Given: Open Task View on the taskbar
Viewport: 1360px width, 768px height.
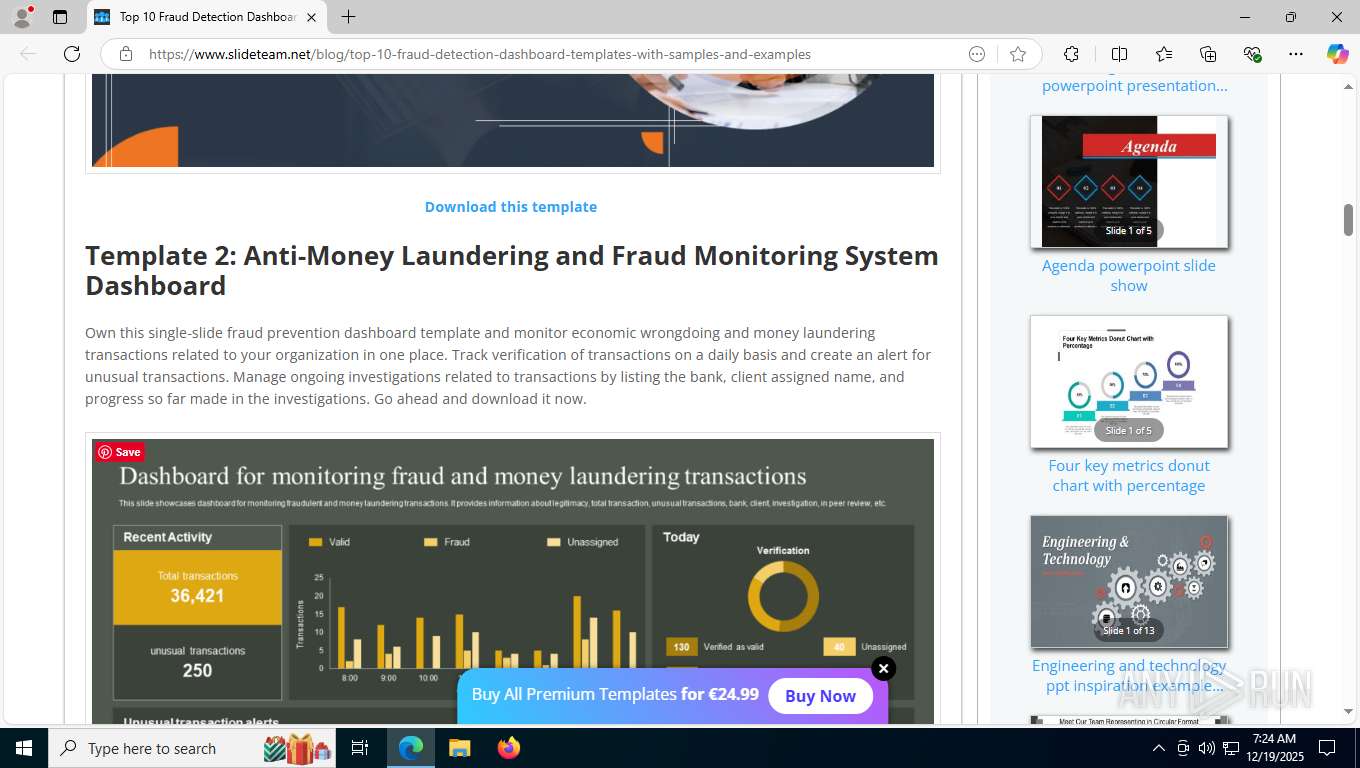Looking at the screenshot, I should [x=361, y=748].
